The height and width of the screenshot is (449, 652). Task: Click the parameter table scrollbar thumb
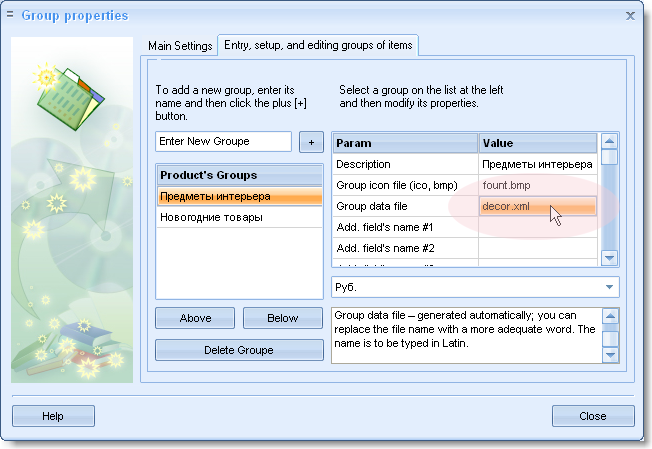[610, 157]
